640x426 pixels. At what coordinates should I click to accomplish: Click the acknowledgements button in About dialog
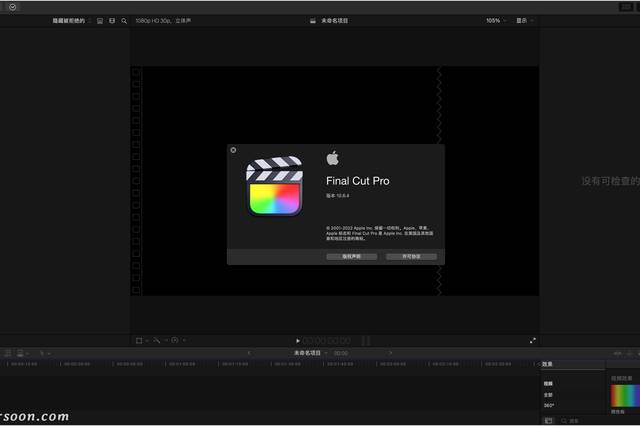pos(351,256)
